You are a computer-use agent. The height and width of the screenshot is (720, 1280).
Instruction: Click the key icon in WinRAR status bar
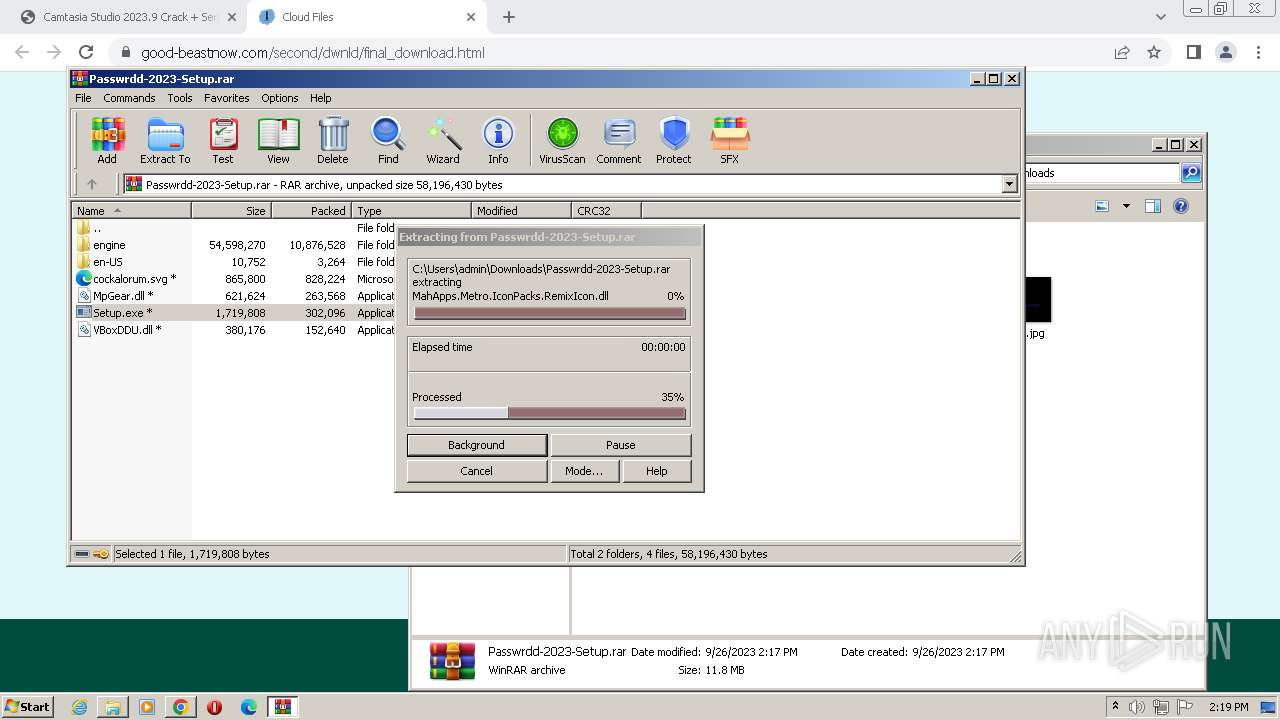tap(100, 554)
